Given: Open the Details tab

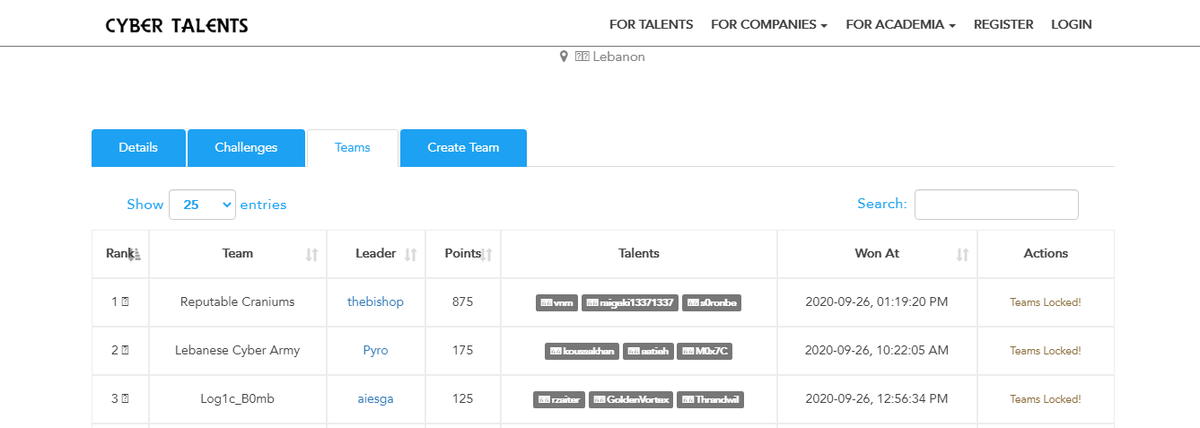Looking at the screenshot, I should 138,148.
